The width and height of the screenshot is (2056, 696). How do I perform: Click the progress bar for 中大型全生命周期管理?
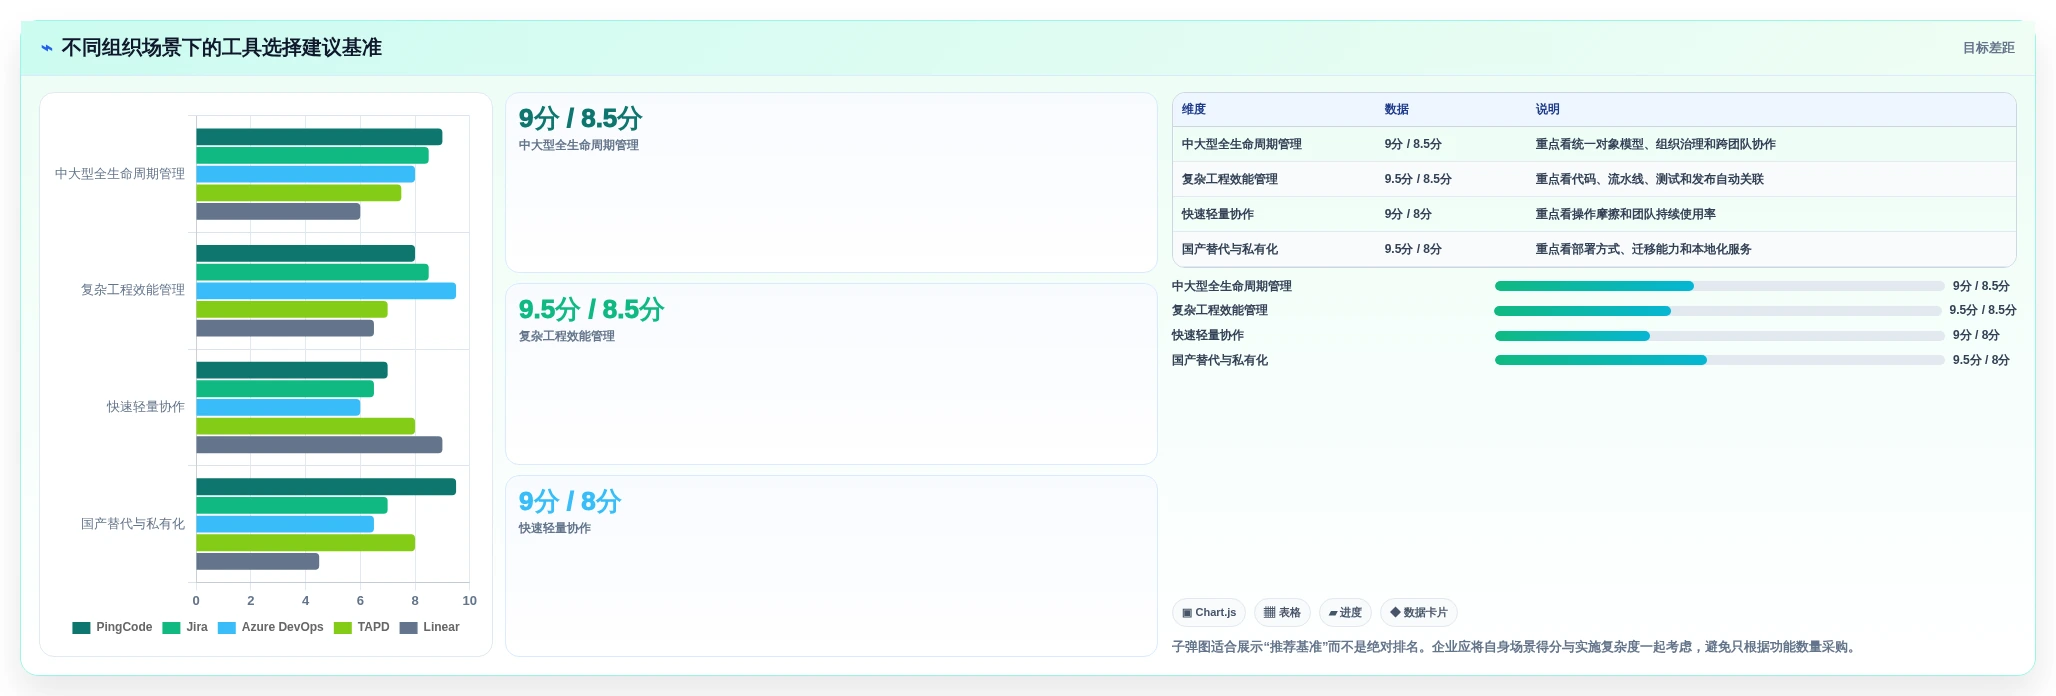1719,286
